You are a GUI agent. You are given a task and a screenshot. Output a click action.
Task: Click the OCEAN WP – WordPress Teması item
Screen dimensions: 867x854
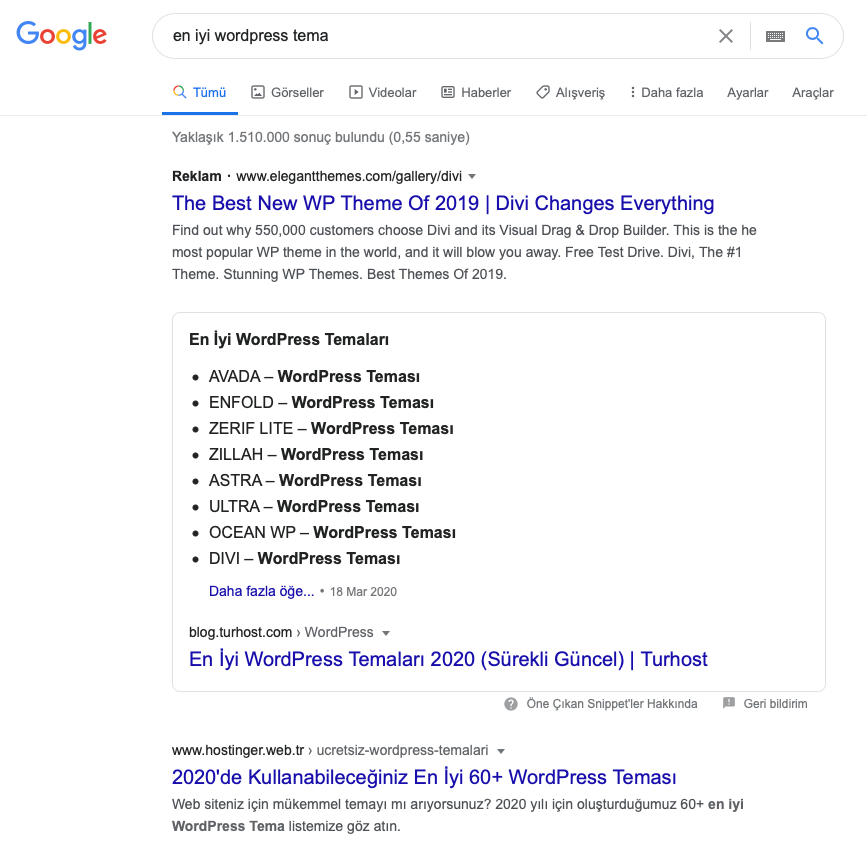[x=332, y=533]
